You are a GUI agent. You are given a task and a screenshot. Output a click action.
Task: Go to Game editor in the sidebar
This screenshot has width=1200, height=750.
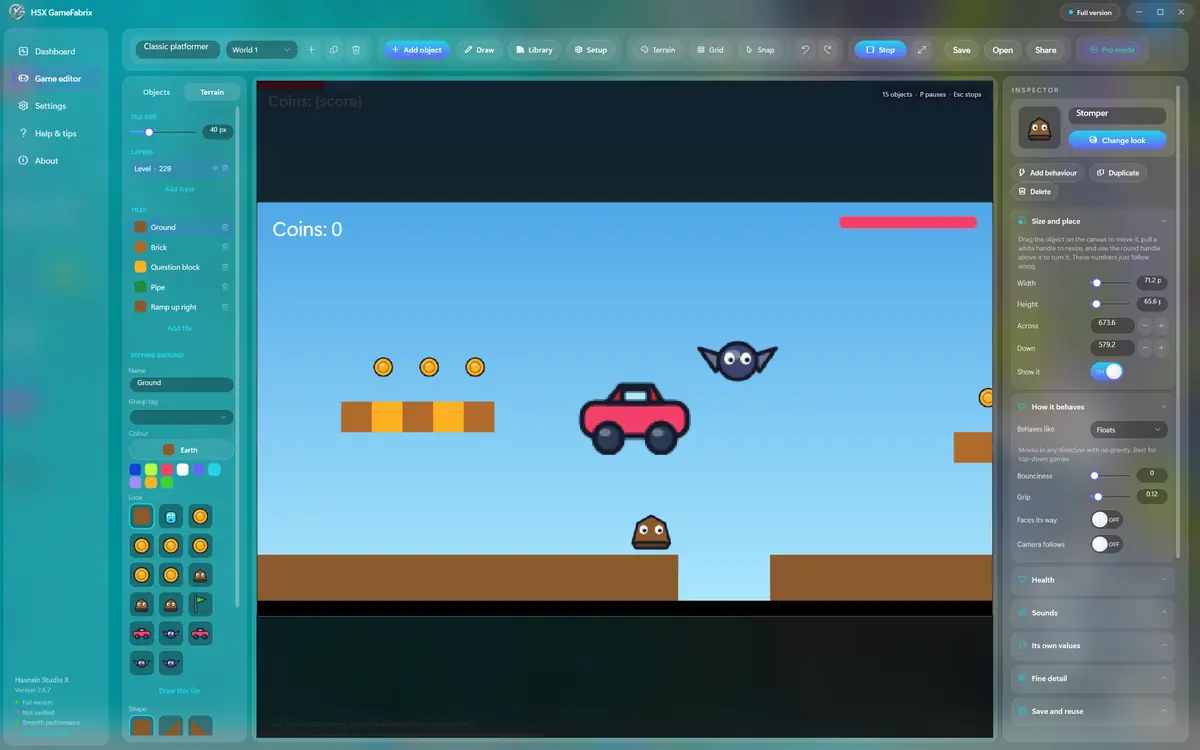click(x=58, y=78)
